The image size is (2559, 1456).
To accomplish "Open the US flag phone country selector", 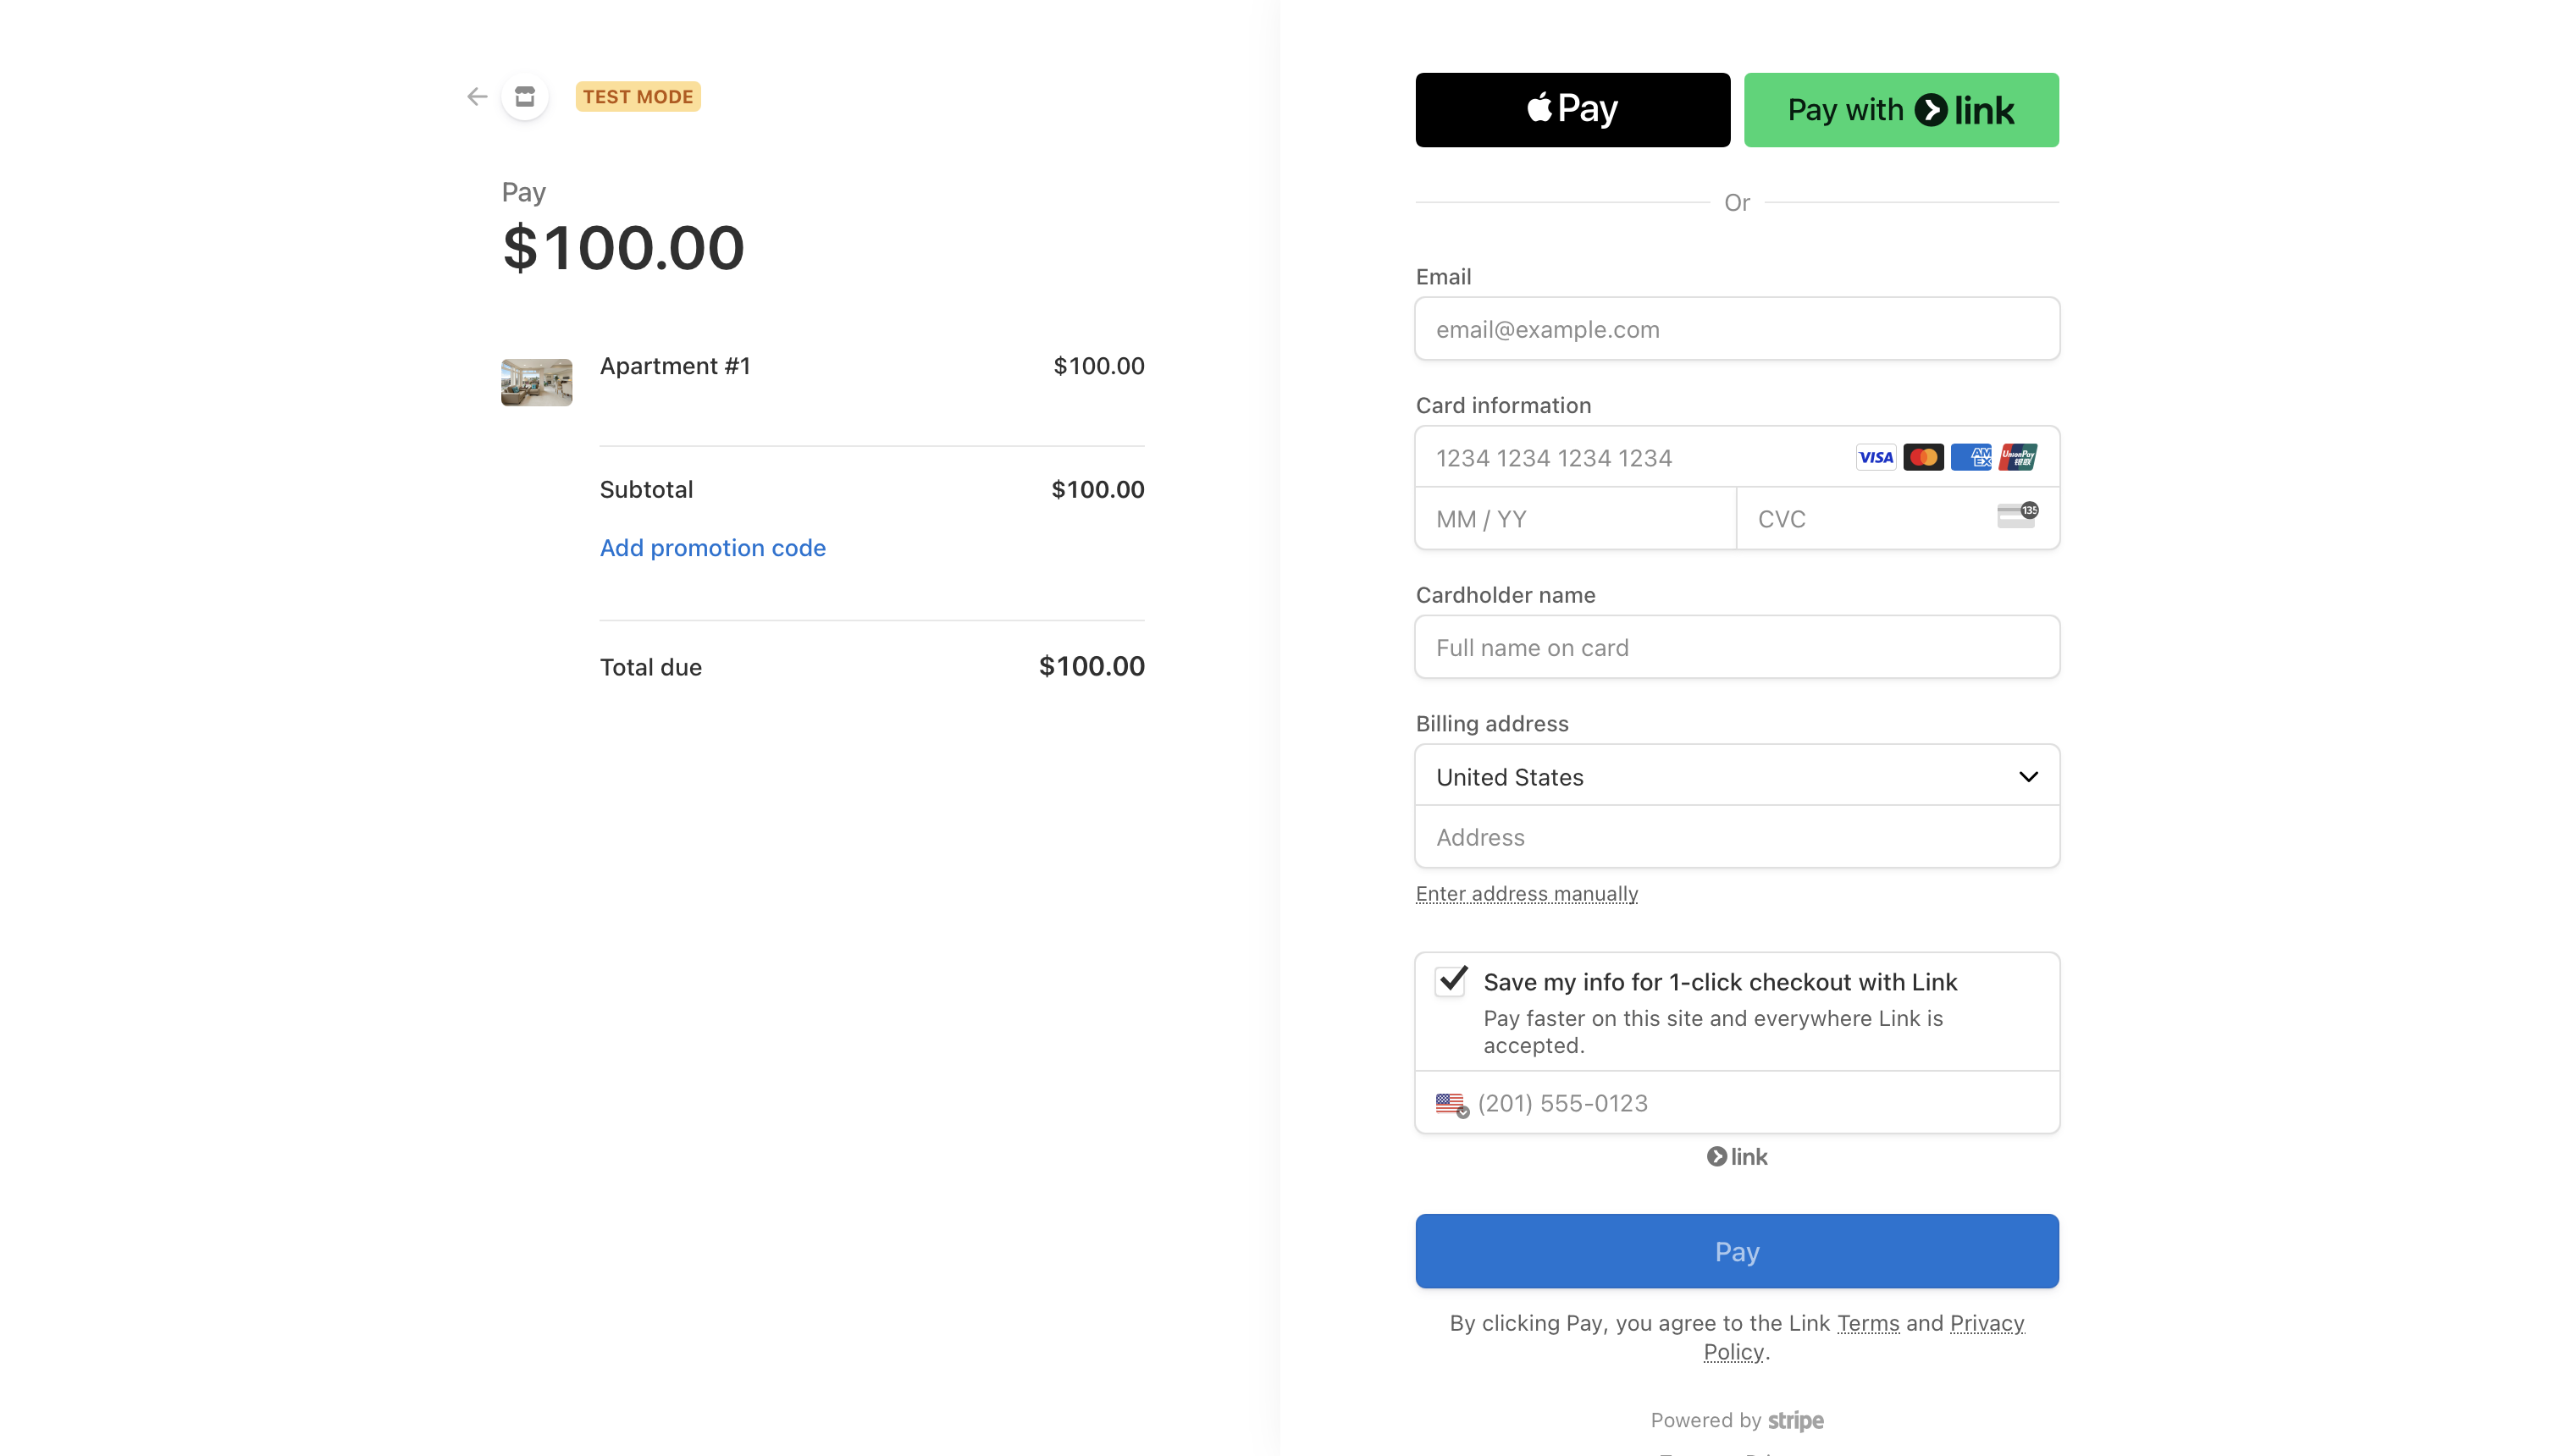I will [x=1452, y=1104].
